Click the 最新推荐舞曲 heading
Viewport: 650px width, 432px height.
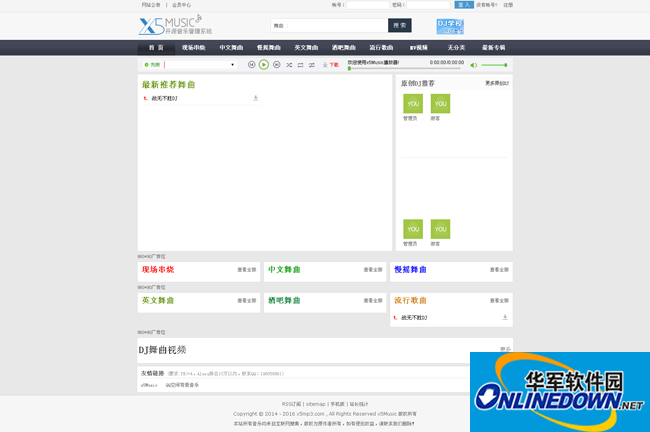click(x=168, y=85)
